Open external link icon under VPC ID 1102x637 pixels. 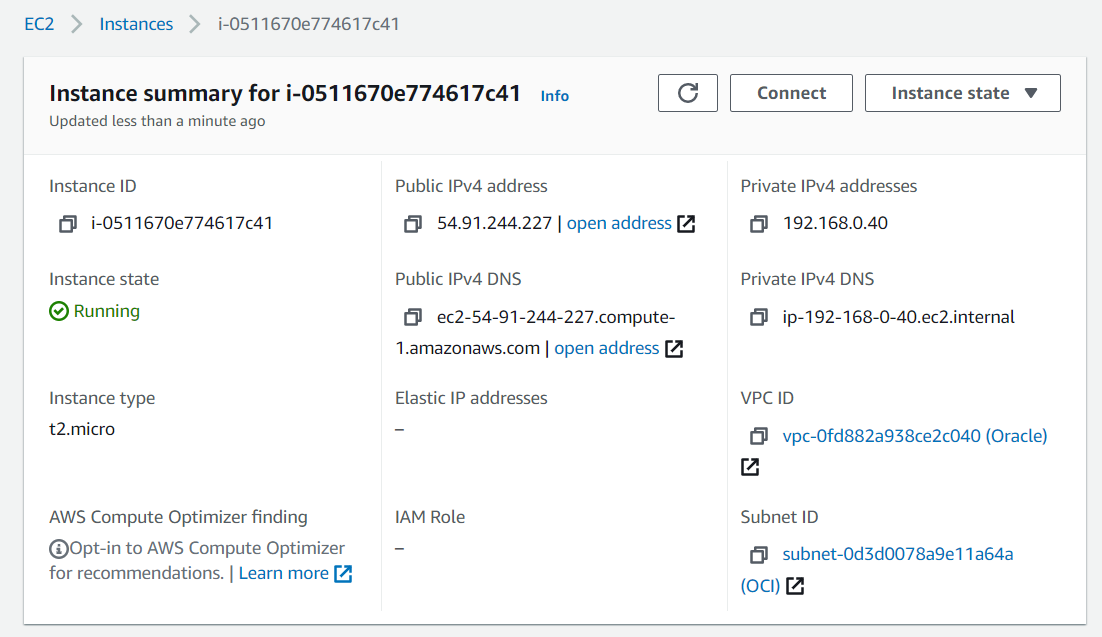(x=750, y=466)
